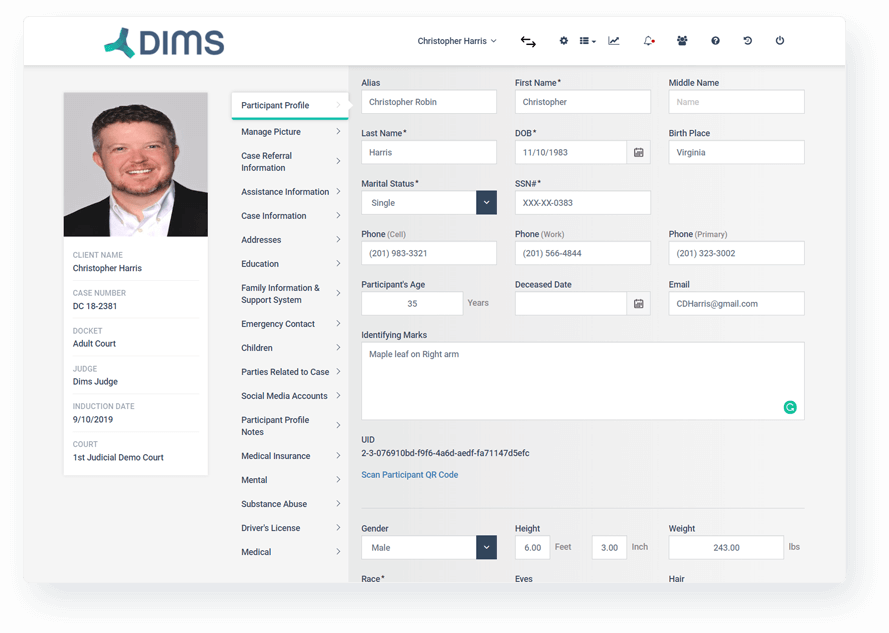Screen dimensions: 889x633
Task: Click the Scan Participant QR Code link
Action: [x=409, y=475]
